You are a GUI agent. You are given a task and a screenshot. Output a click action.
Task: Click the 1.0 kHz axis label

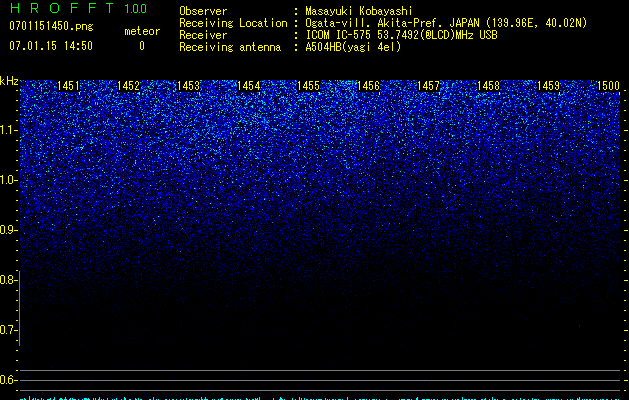8,180
